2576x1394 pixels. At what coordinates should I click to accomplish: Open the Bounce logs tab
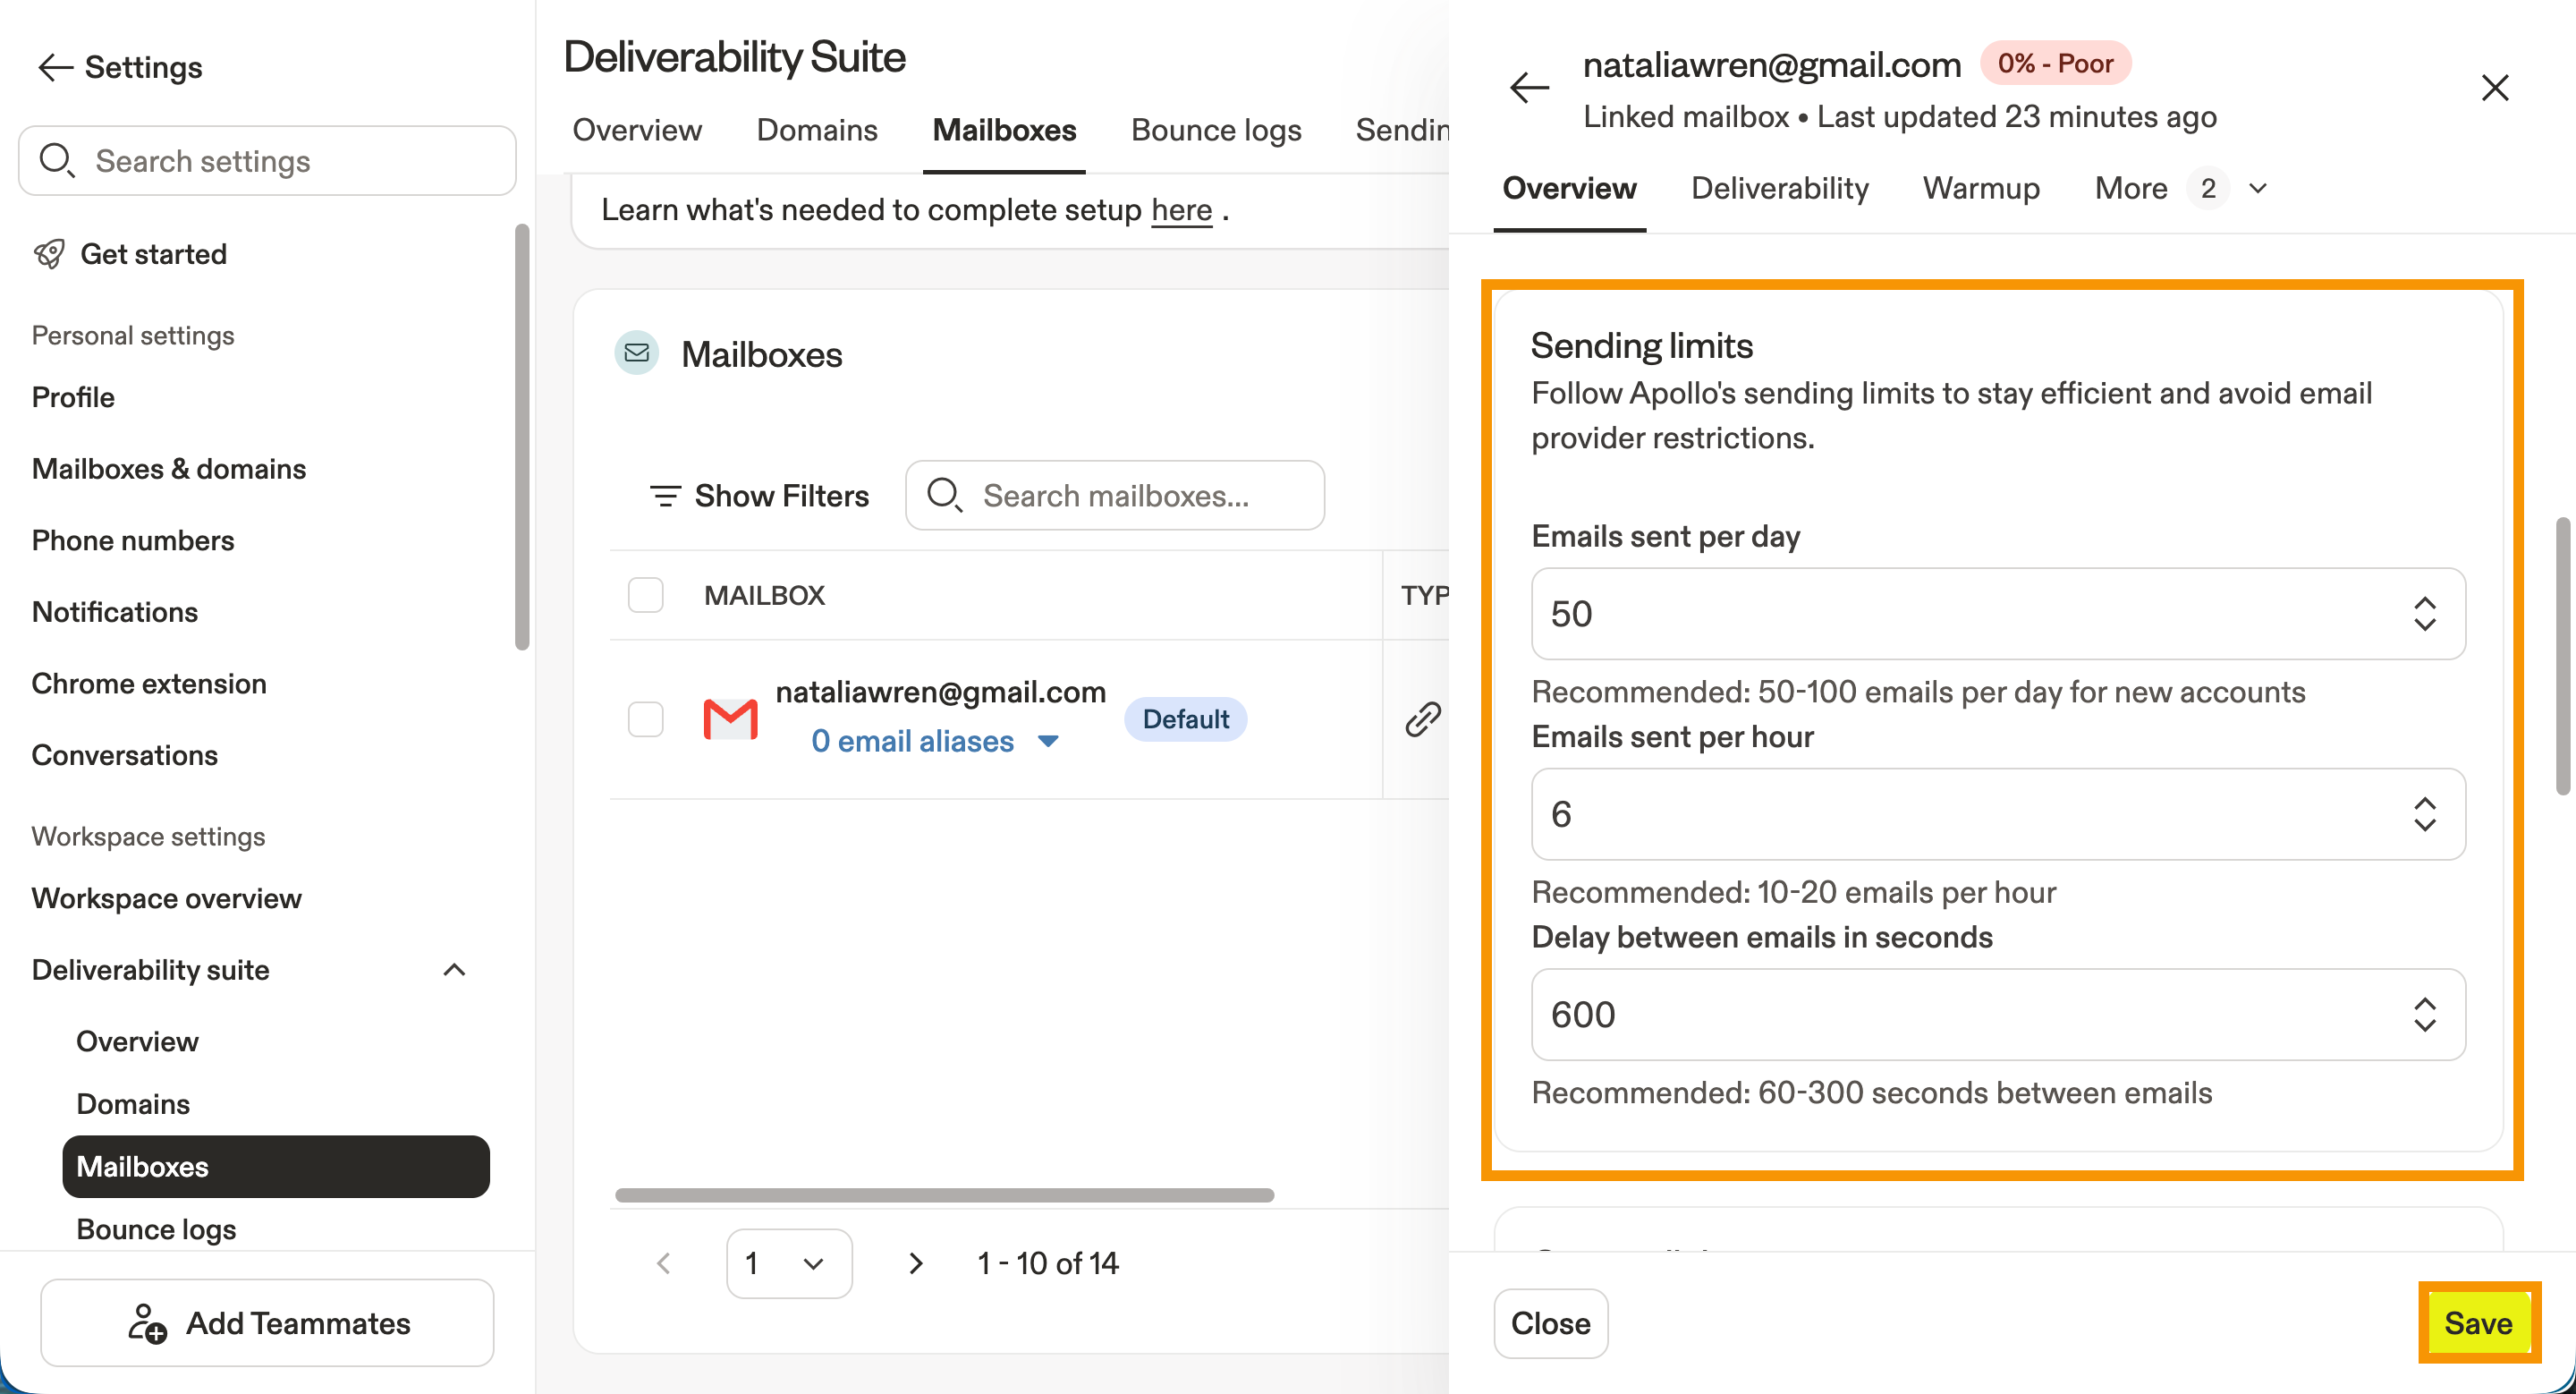click(x=1216, y=130)
